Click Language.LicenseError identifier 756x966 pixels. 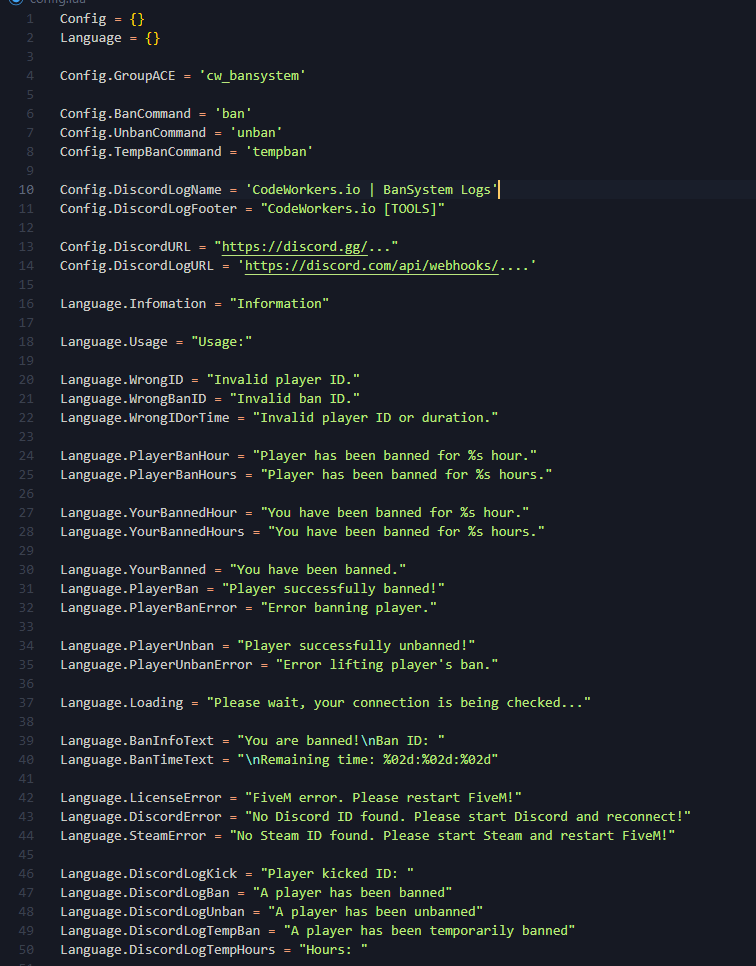coord(140,798)
